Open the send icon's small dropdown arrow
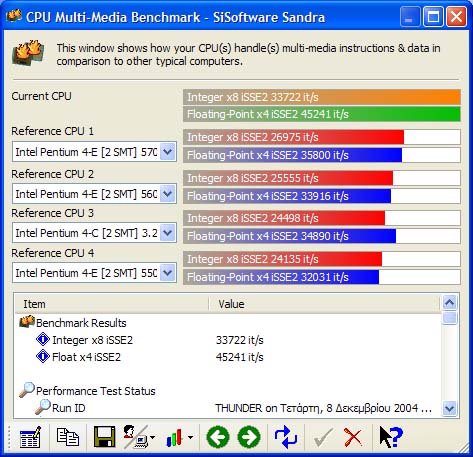This screenshot has height=457, width=473. pos(153,437)
